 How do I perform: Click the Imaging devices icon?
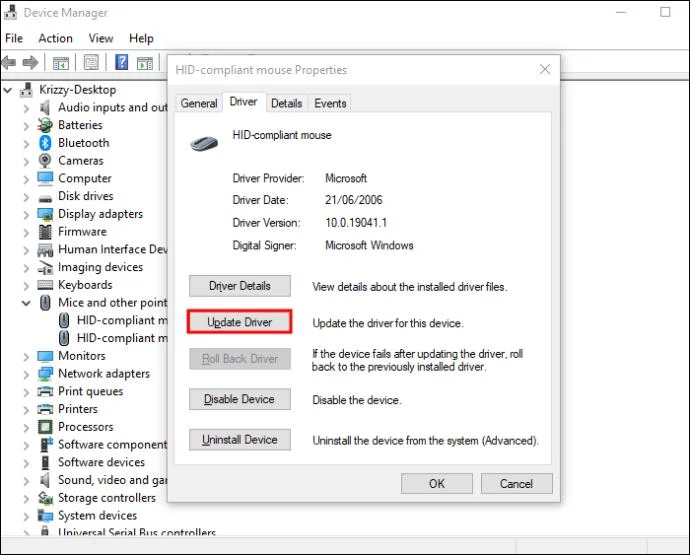(x=45, y=267)
